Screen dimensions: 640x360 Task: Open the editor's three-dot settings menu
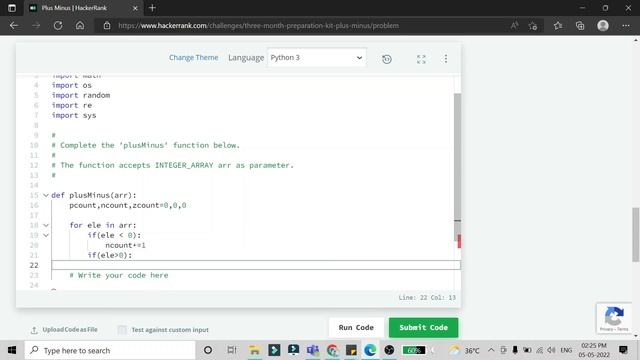pyautogui.click(x=446, y=59)
